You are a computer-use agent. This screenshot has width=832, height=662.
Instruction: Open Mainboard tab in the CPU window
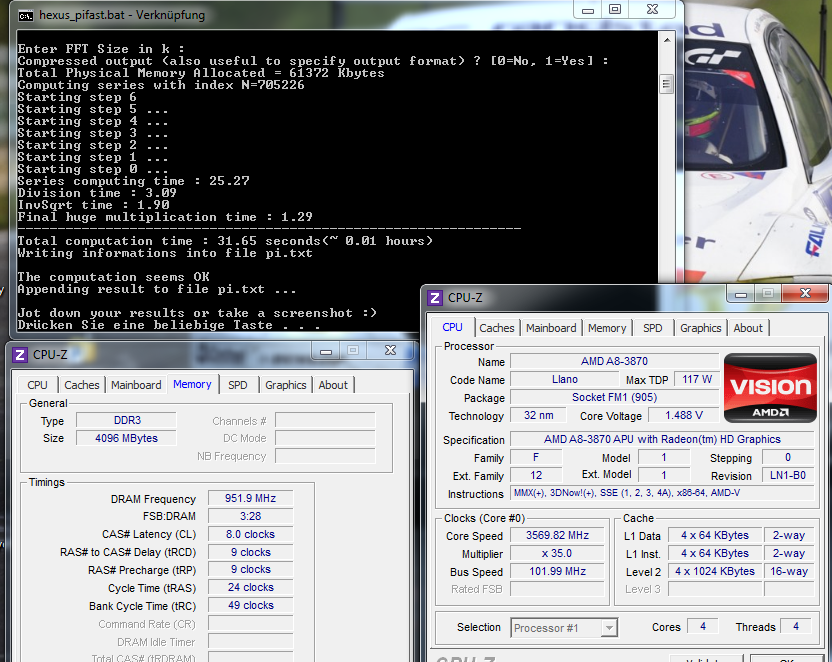coord(551,328)
